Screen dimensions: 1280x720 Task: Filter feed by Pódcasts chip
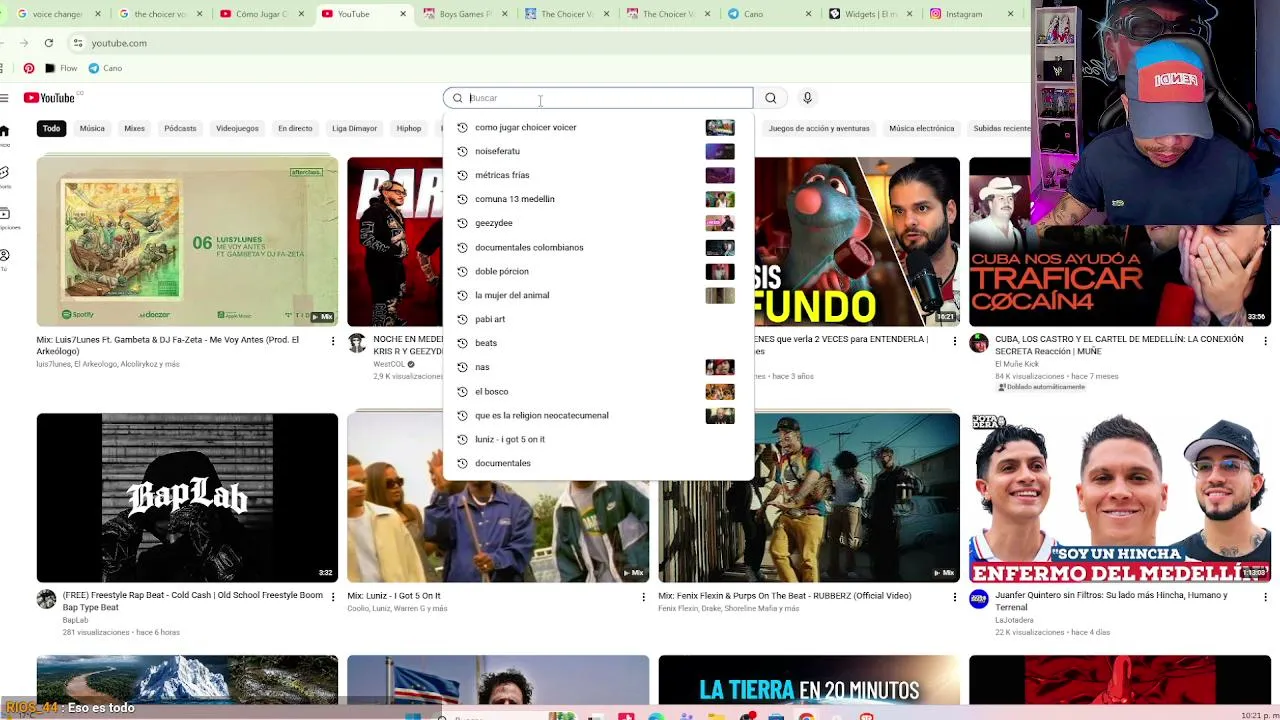(180, 128)
